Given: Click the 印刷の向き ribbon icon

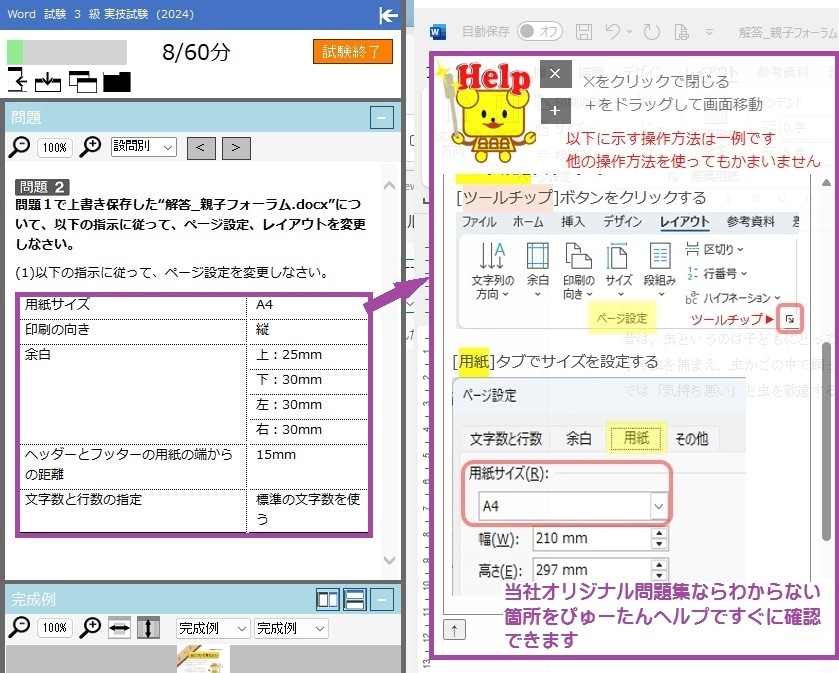Looking at the screenshot, I should [578, 271].
